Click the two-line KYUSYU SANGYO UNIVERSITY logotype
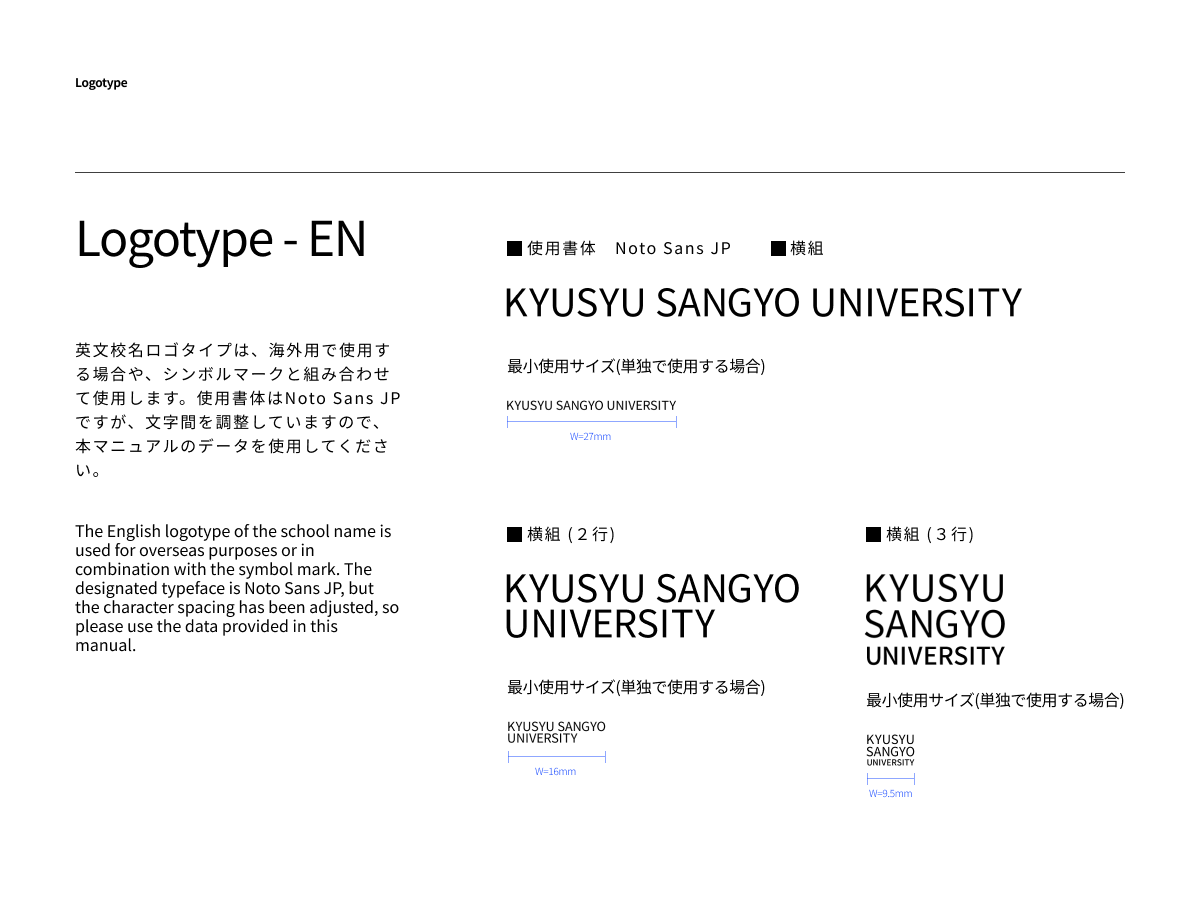 (x=652, y=607)
